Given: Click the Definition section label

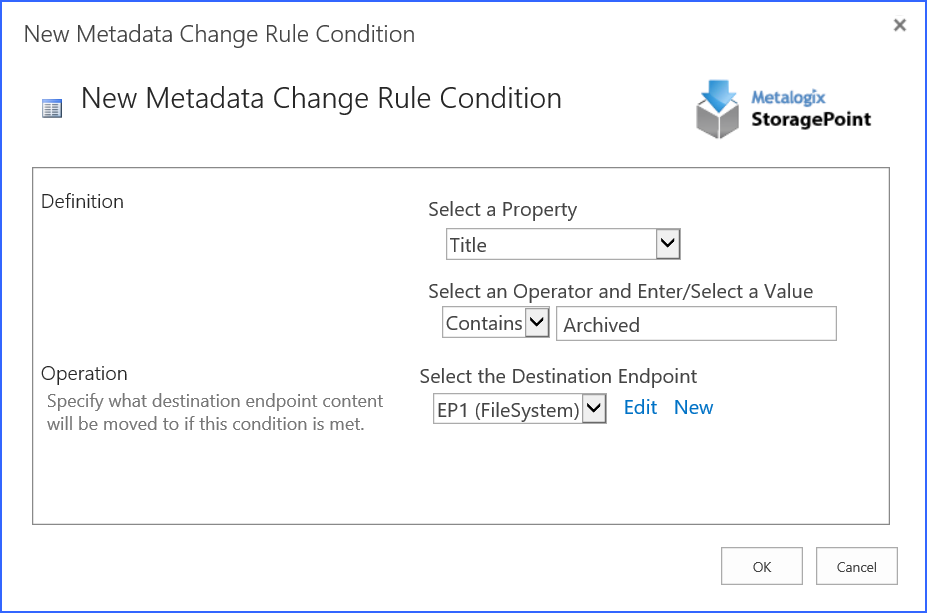Looking at the screenshot, I should (82, 201).
